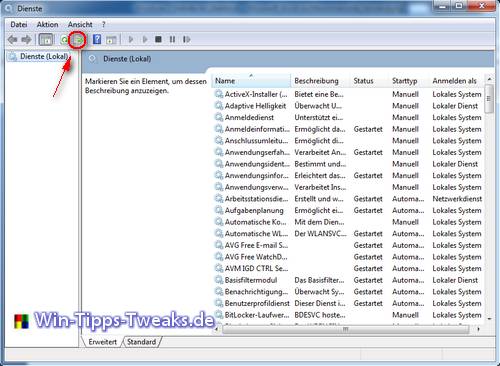Viewport: 500px width, 366px height.
Task: Click the gear icon of Anmeldedienst
Action: click(219, 118)
